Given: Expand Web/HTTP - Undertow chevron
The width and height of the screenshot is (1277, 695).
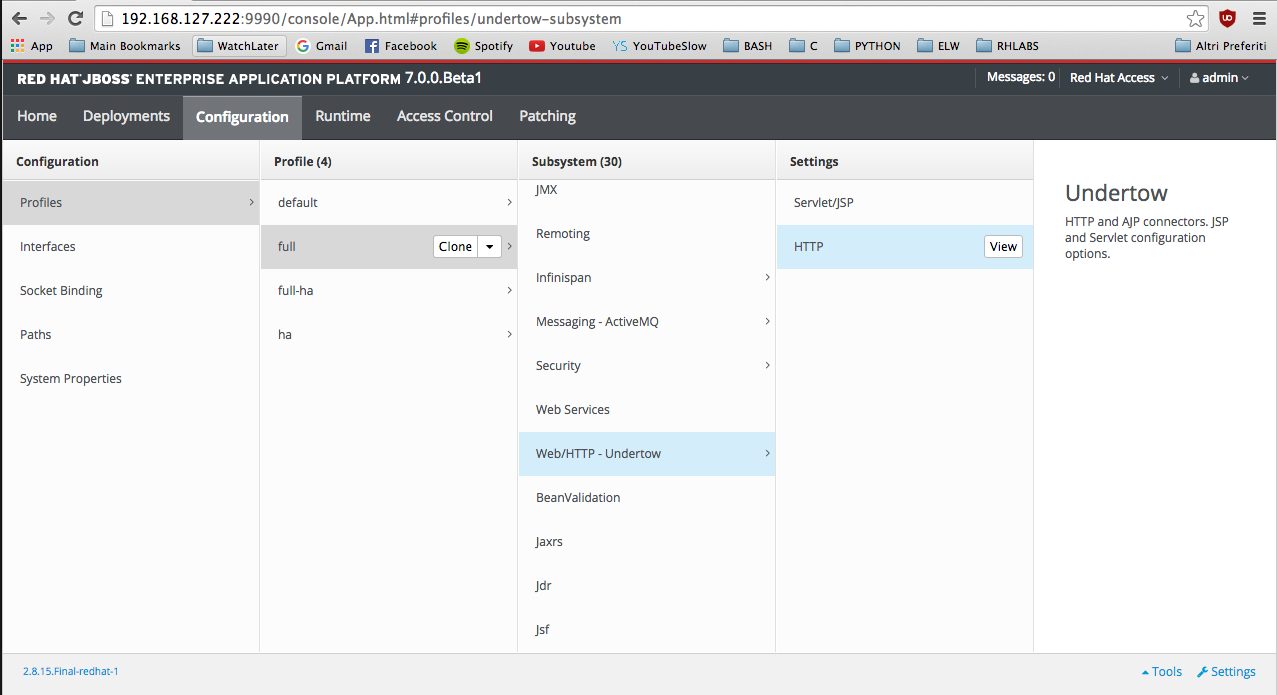Looking at the screenshot, I should [767, 453].
